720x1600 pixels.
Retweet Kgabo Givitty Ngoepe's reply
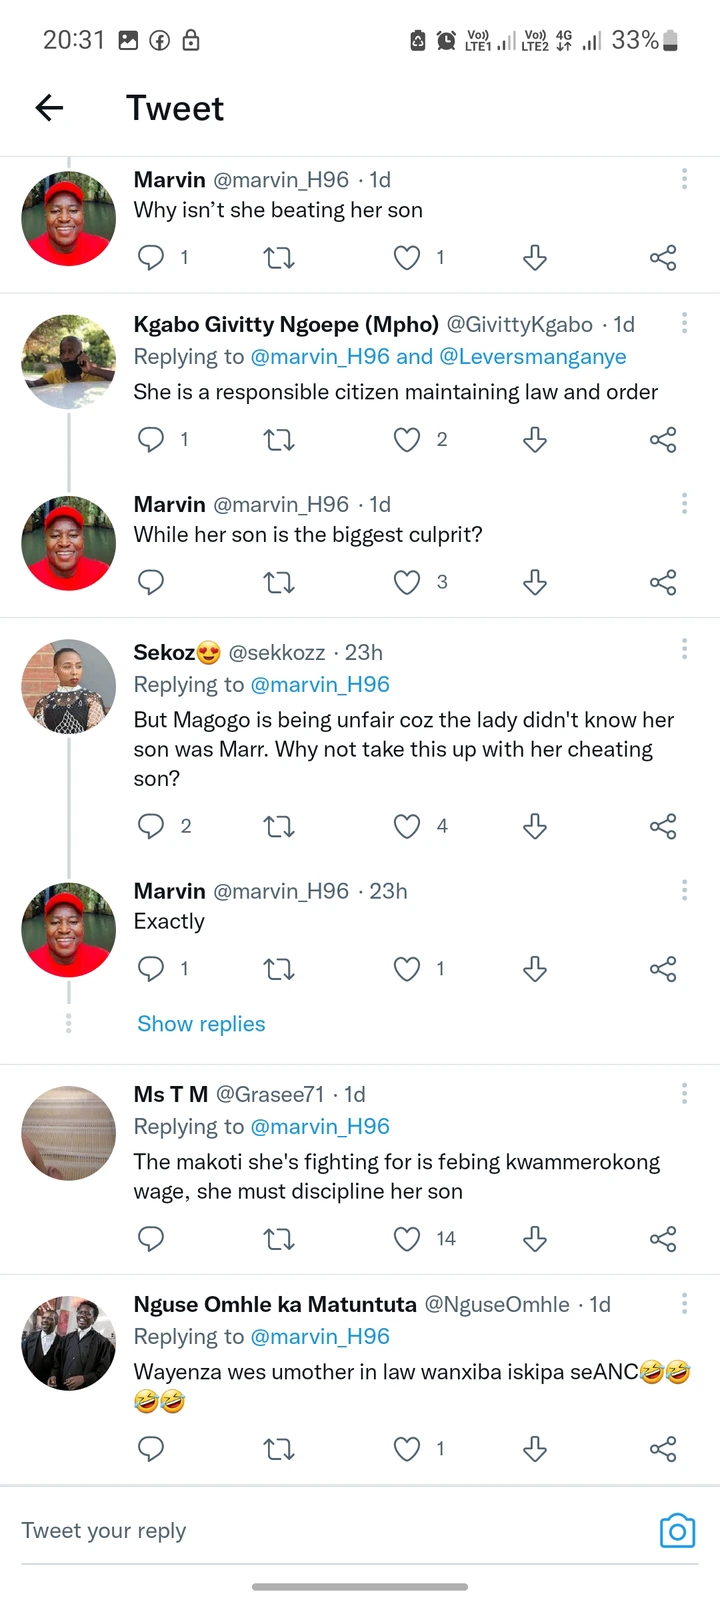(x=279, y=440)
